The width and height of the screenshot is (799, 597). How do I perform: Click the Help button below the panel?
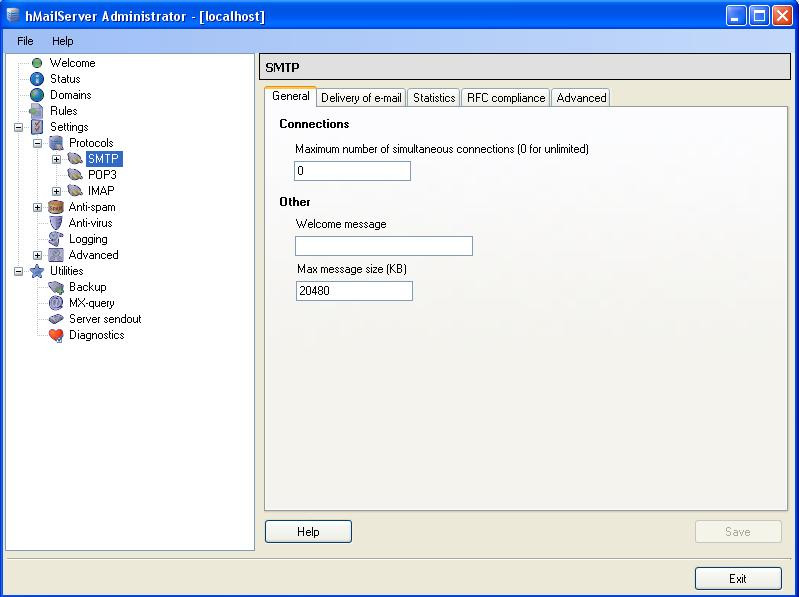click(308, 532)
